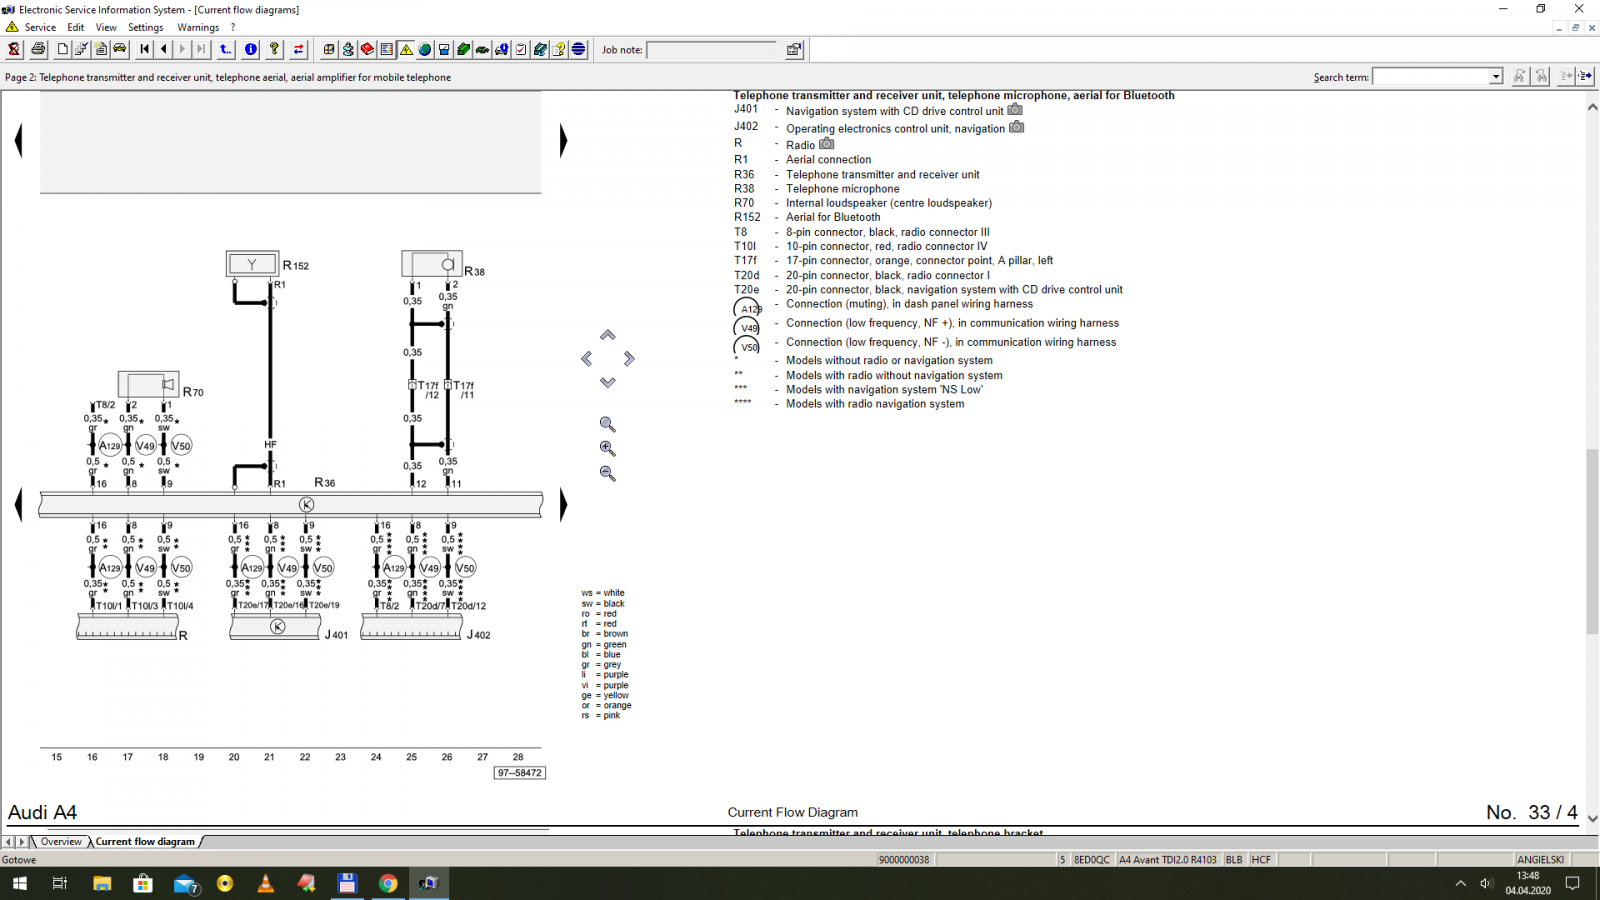Viewport: 1600px width, 900px height.
Task: Click the R70 loudspeaker label in the diagram
Action: click(193, 392)
